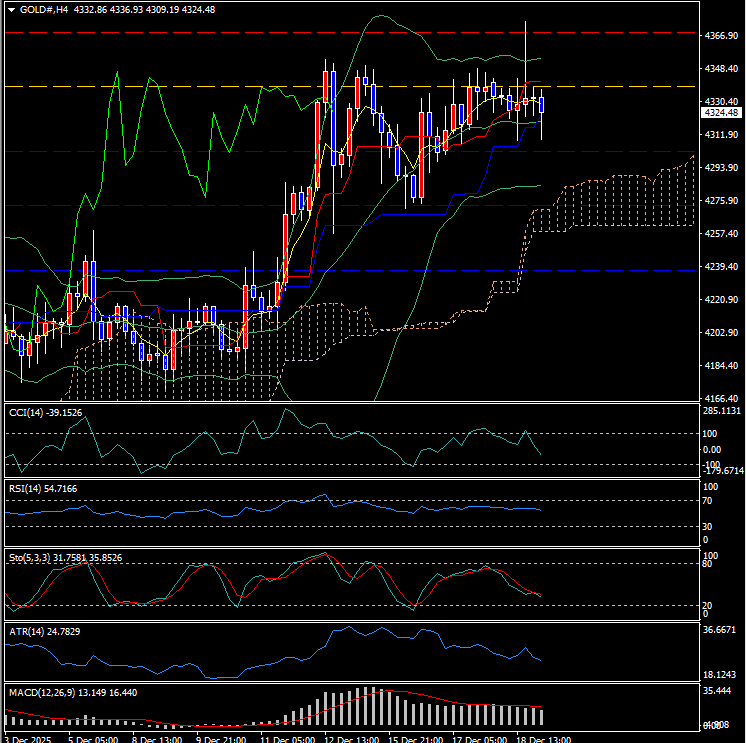746x743 pixels.
Task: Click the 4184.40 price scale label
Action: pos(721,366)
